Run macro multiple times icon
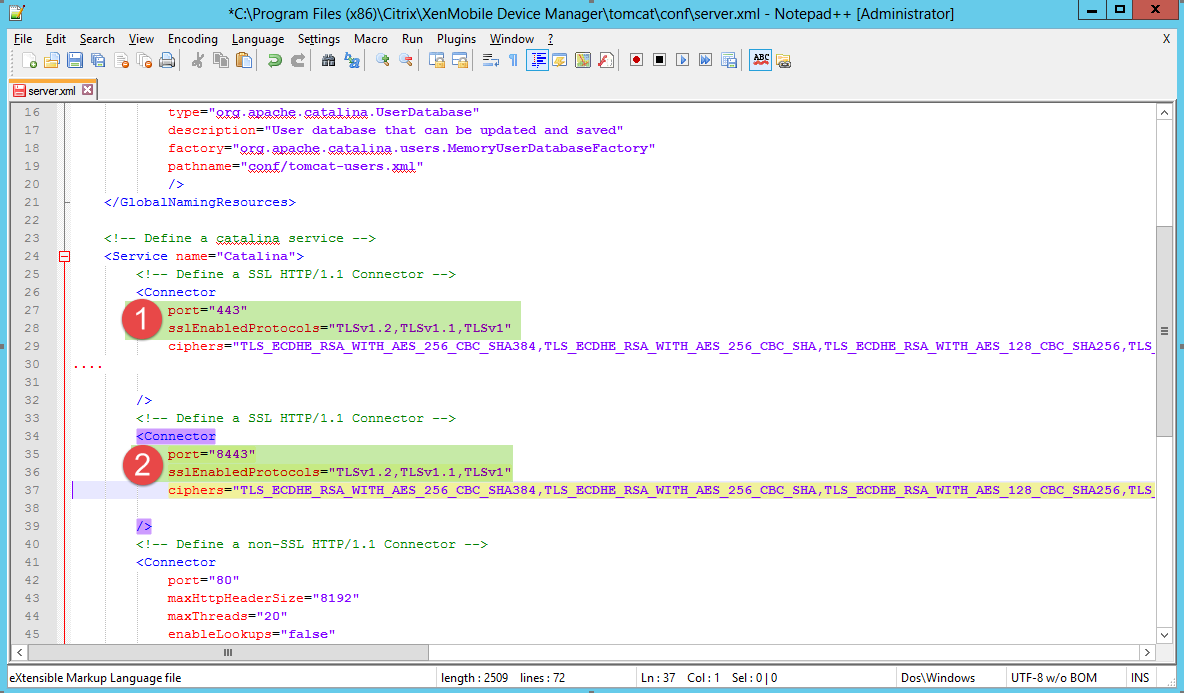This screenshot has width=1184, height=693. tap(705, 60)
